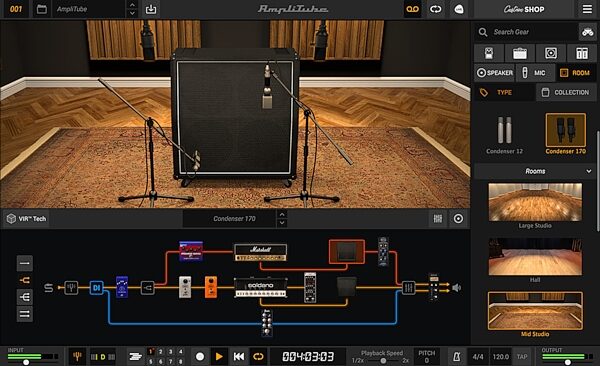Click the gear finder icon beside the search field
This screenshot has width=600, height=366.
click(588, 32)
